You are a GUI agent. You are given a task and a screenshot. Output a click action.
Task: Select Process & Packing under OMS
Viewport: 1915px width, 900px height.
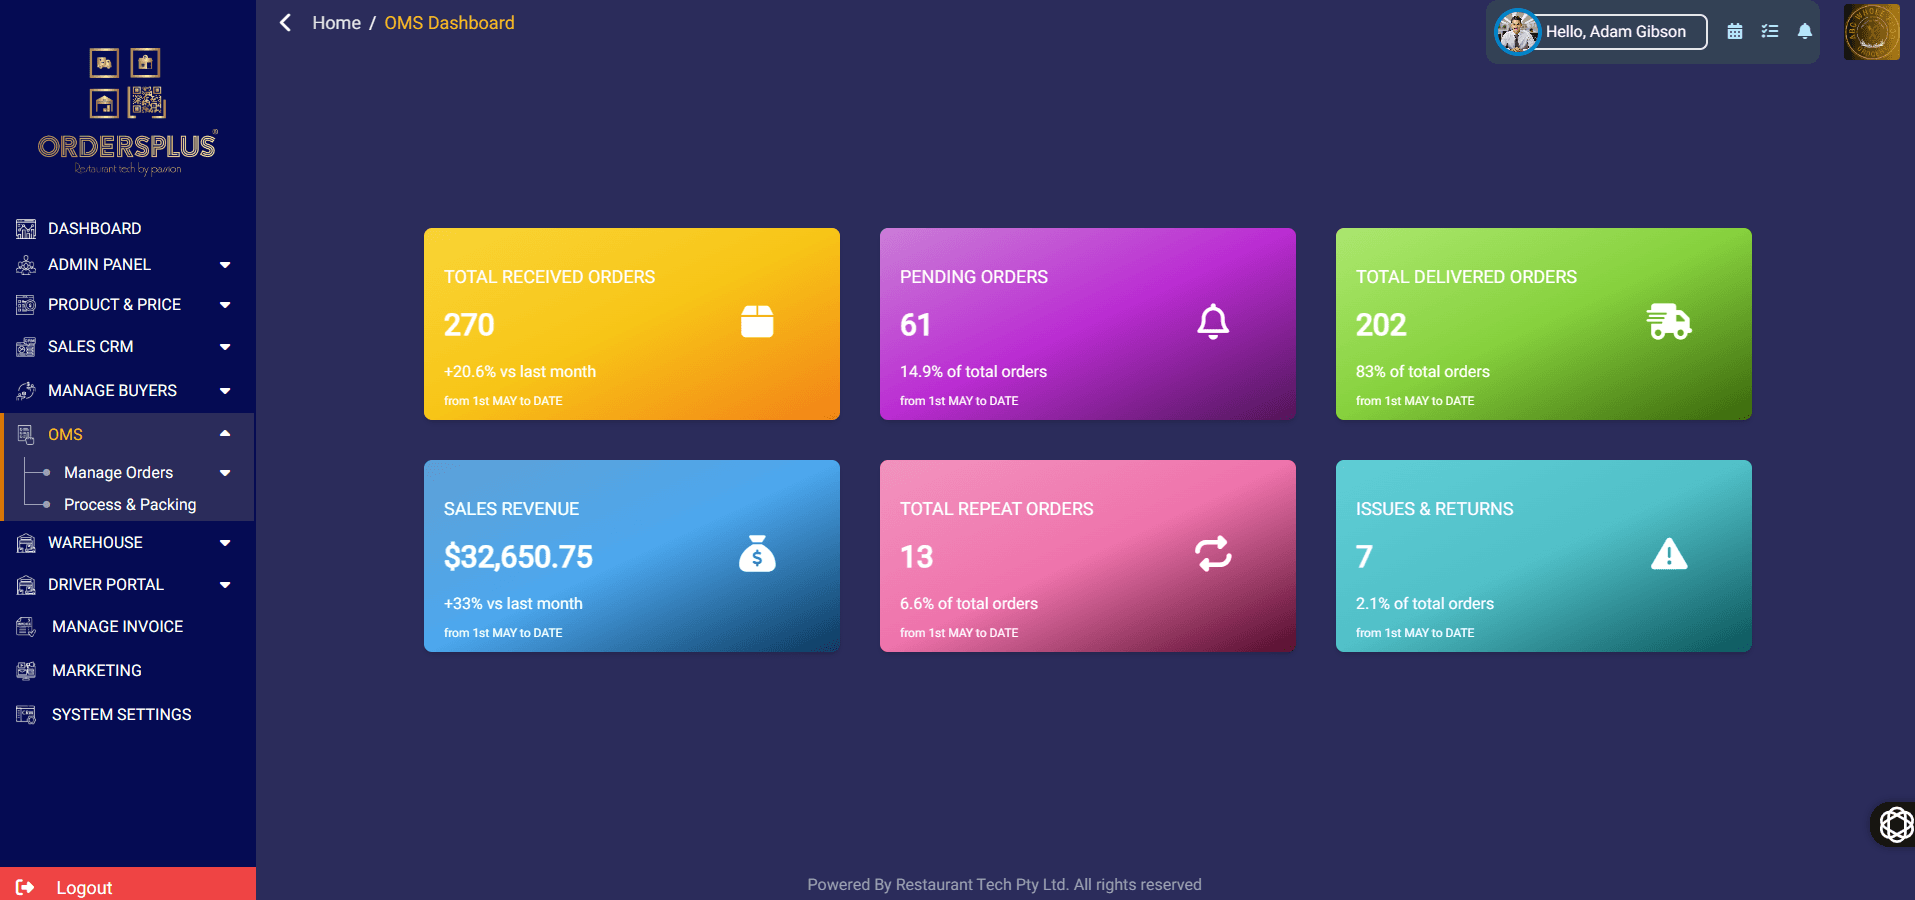point(130,505)
